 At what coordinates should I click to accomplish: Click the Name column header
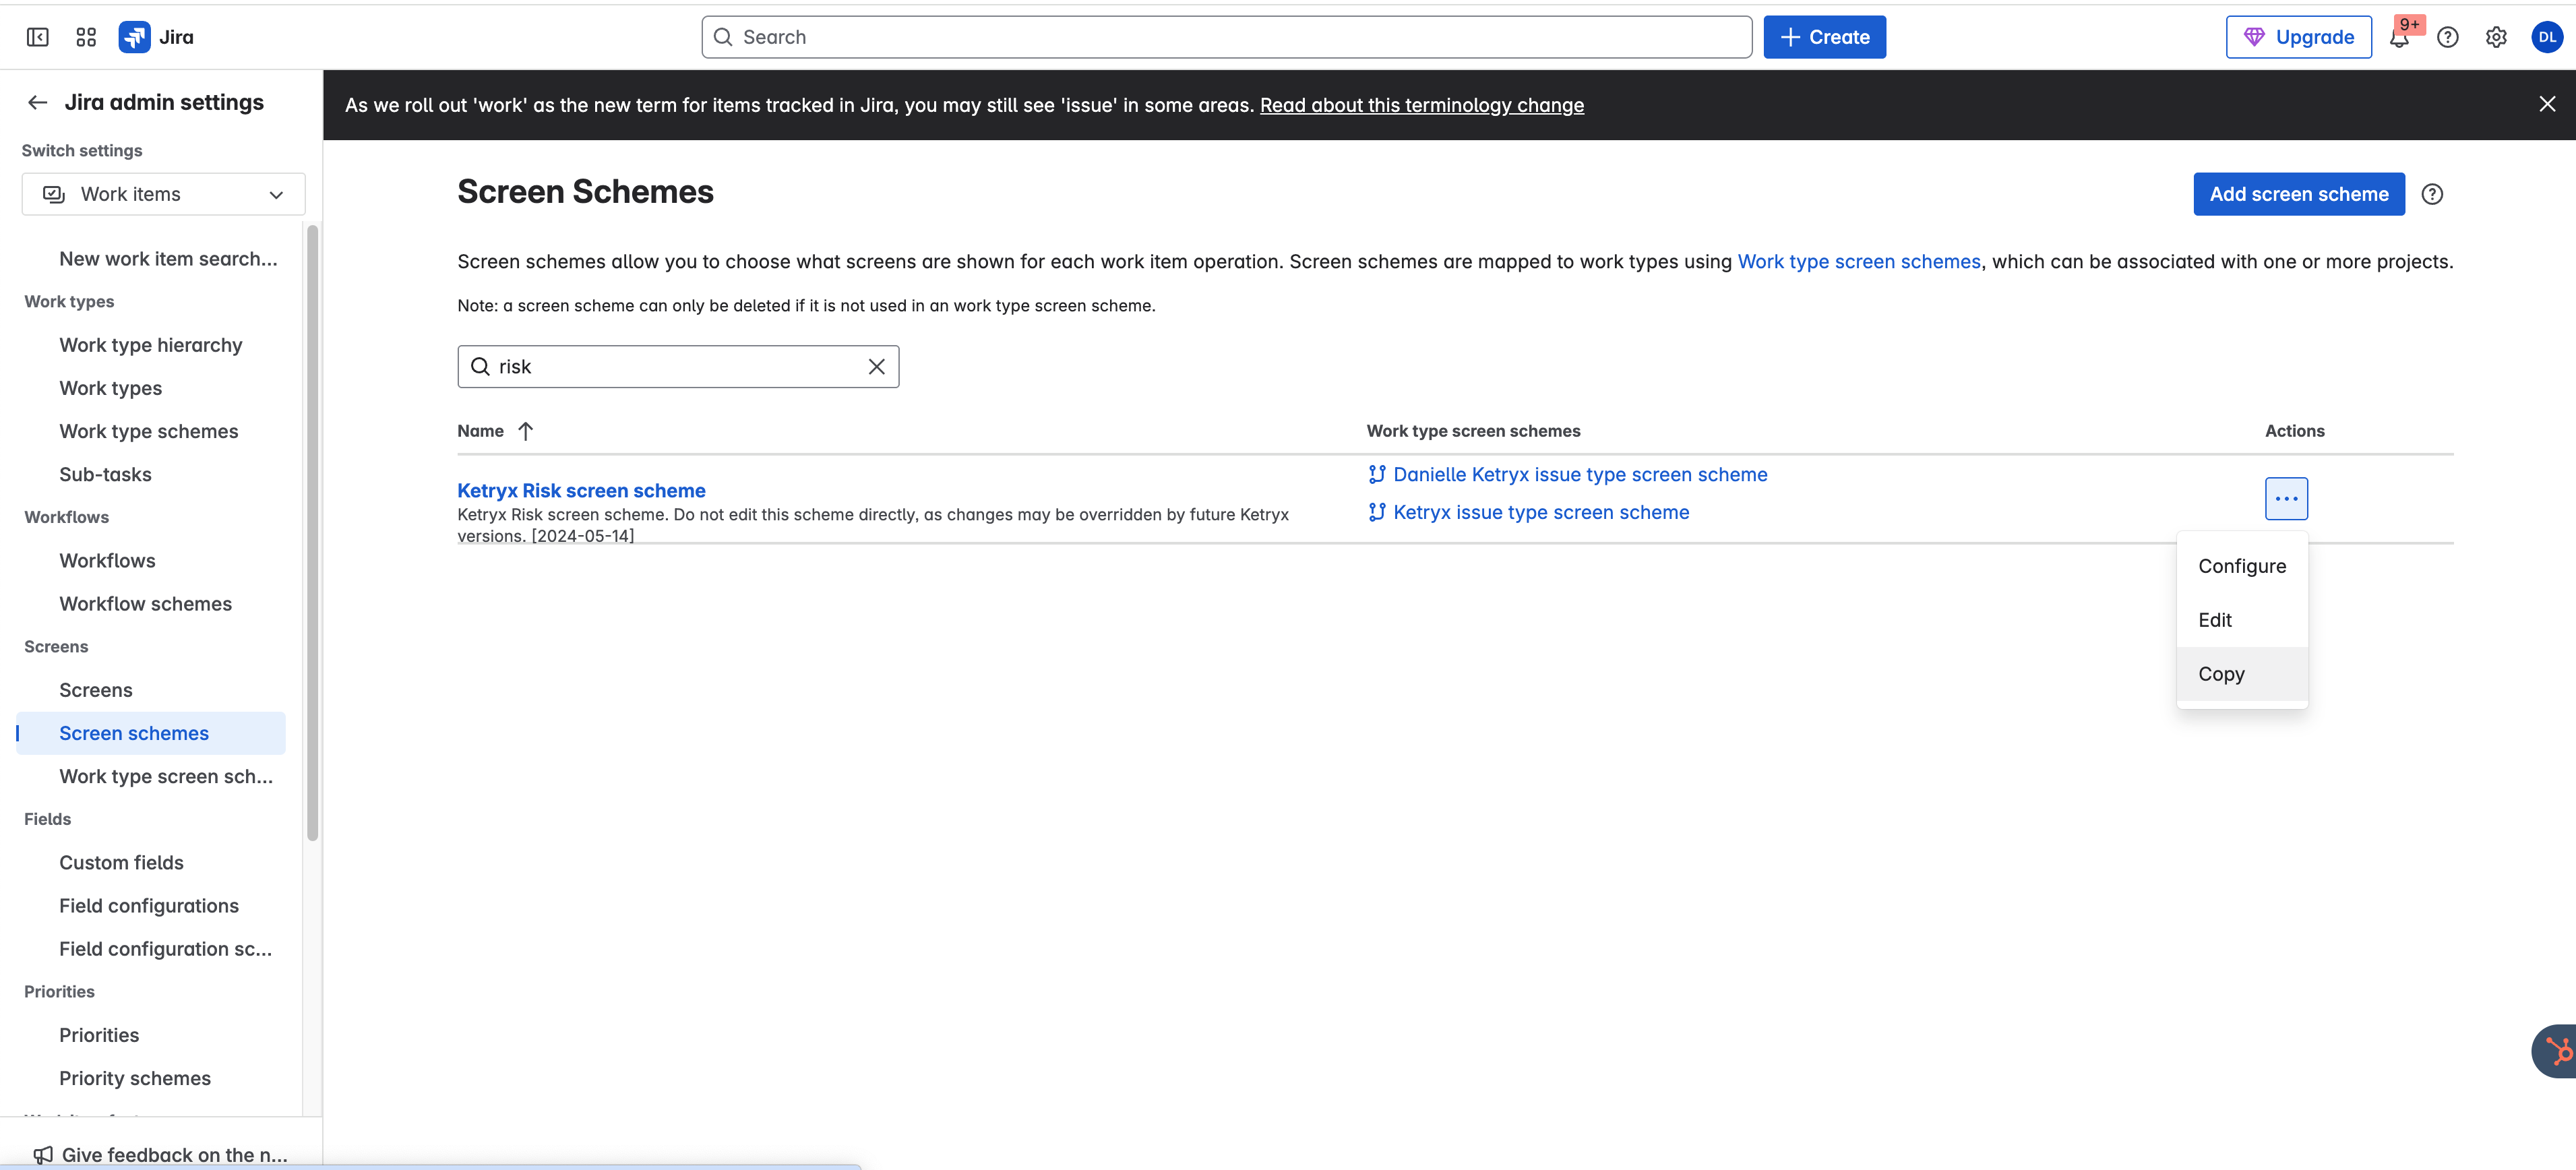point(480,431)
